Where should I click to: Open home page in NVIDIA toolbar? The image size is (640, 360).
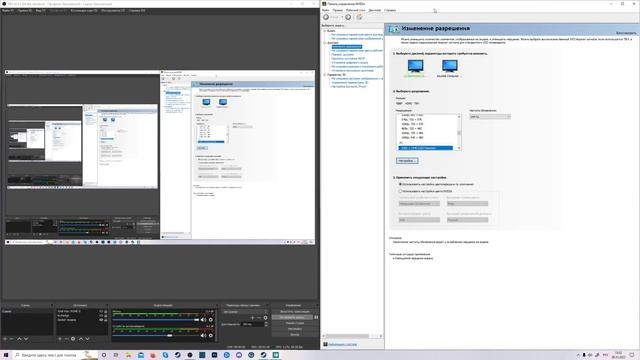[359, 17]
